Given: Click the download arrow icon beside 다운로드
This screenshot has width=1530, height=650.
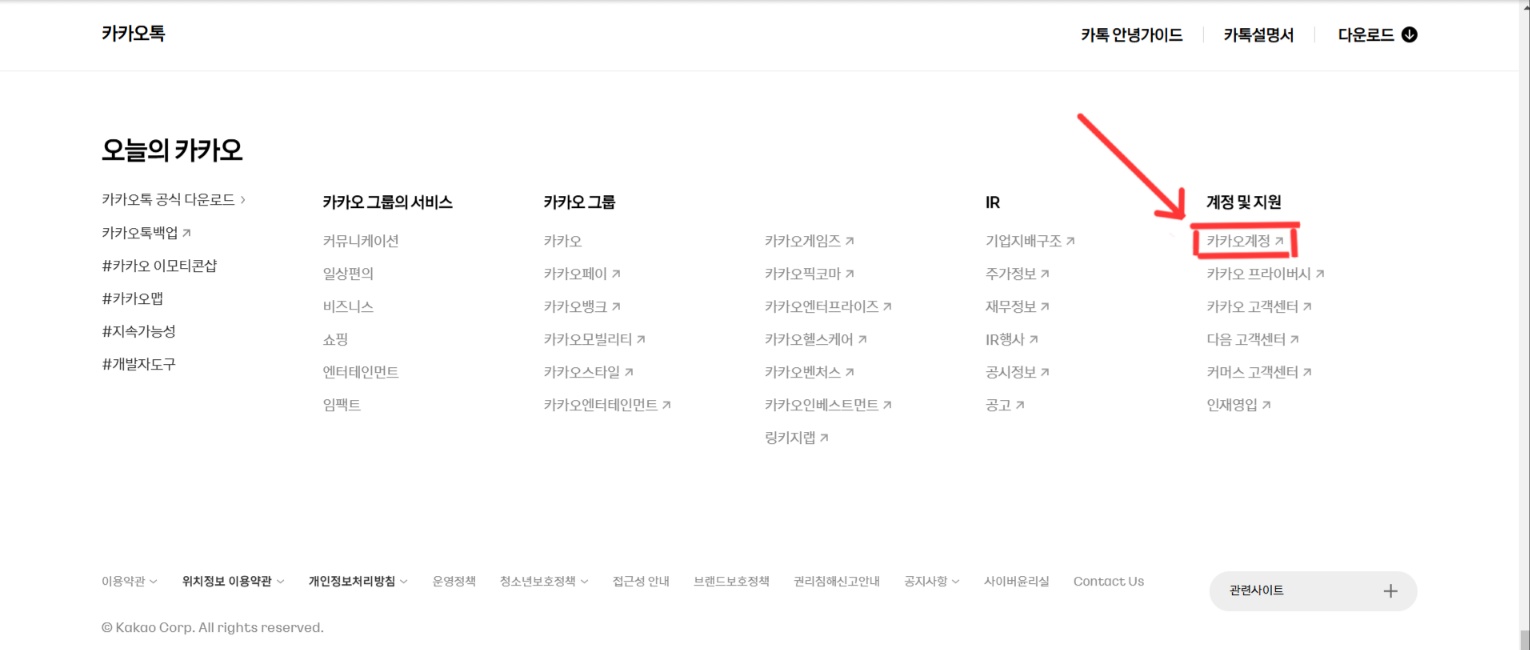Looking at the screenshot, I should point(1410,35).
